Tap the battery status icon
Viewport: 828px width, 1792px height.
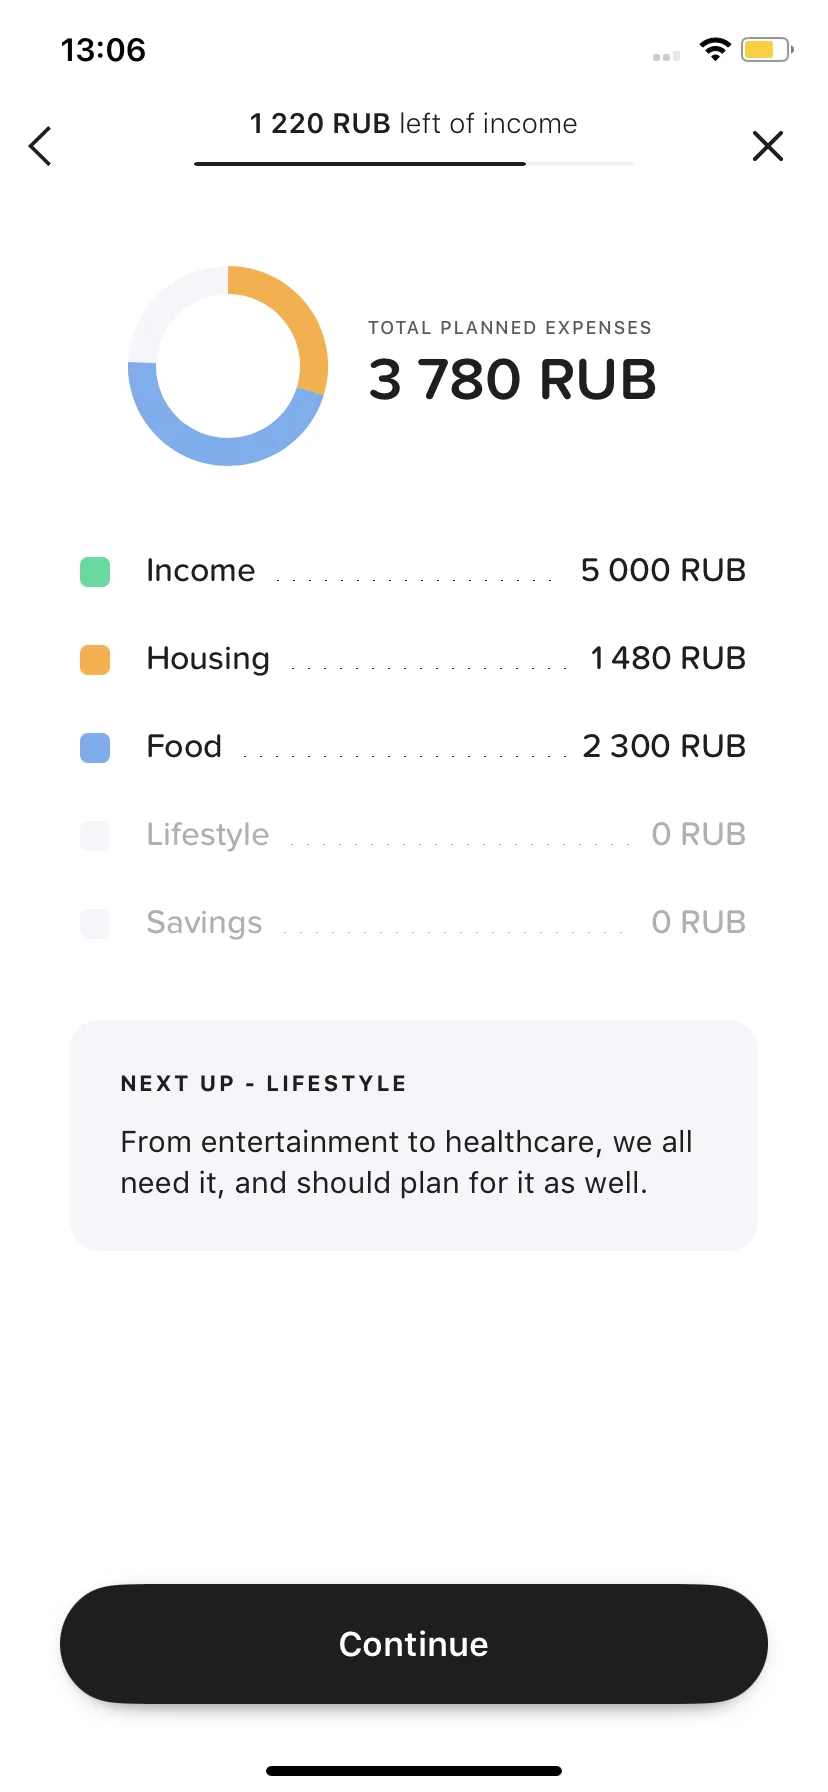click(767, 49)
